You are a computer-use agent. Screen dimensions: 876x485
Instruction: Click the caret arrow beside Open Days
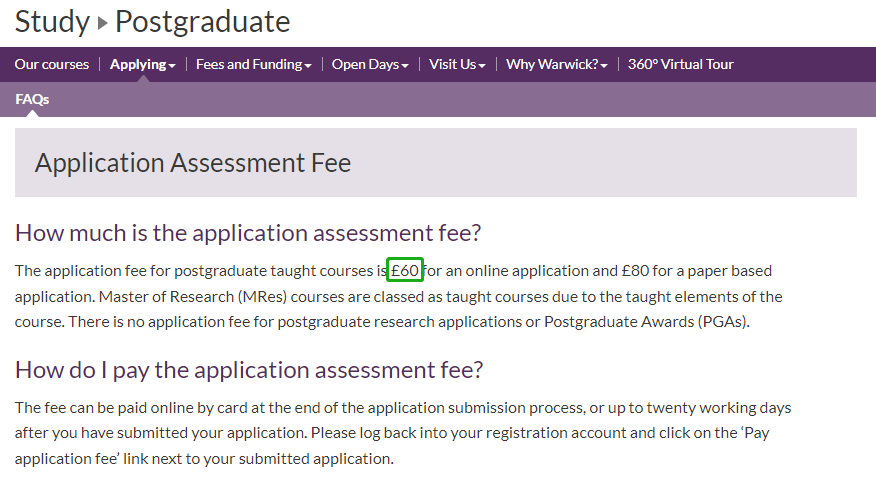pyautogui.click(x=405, y=66)
